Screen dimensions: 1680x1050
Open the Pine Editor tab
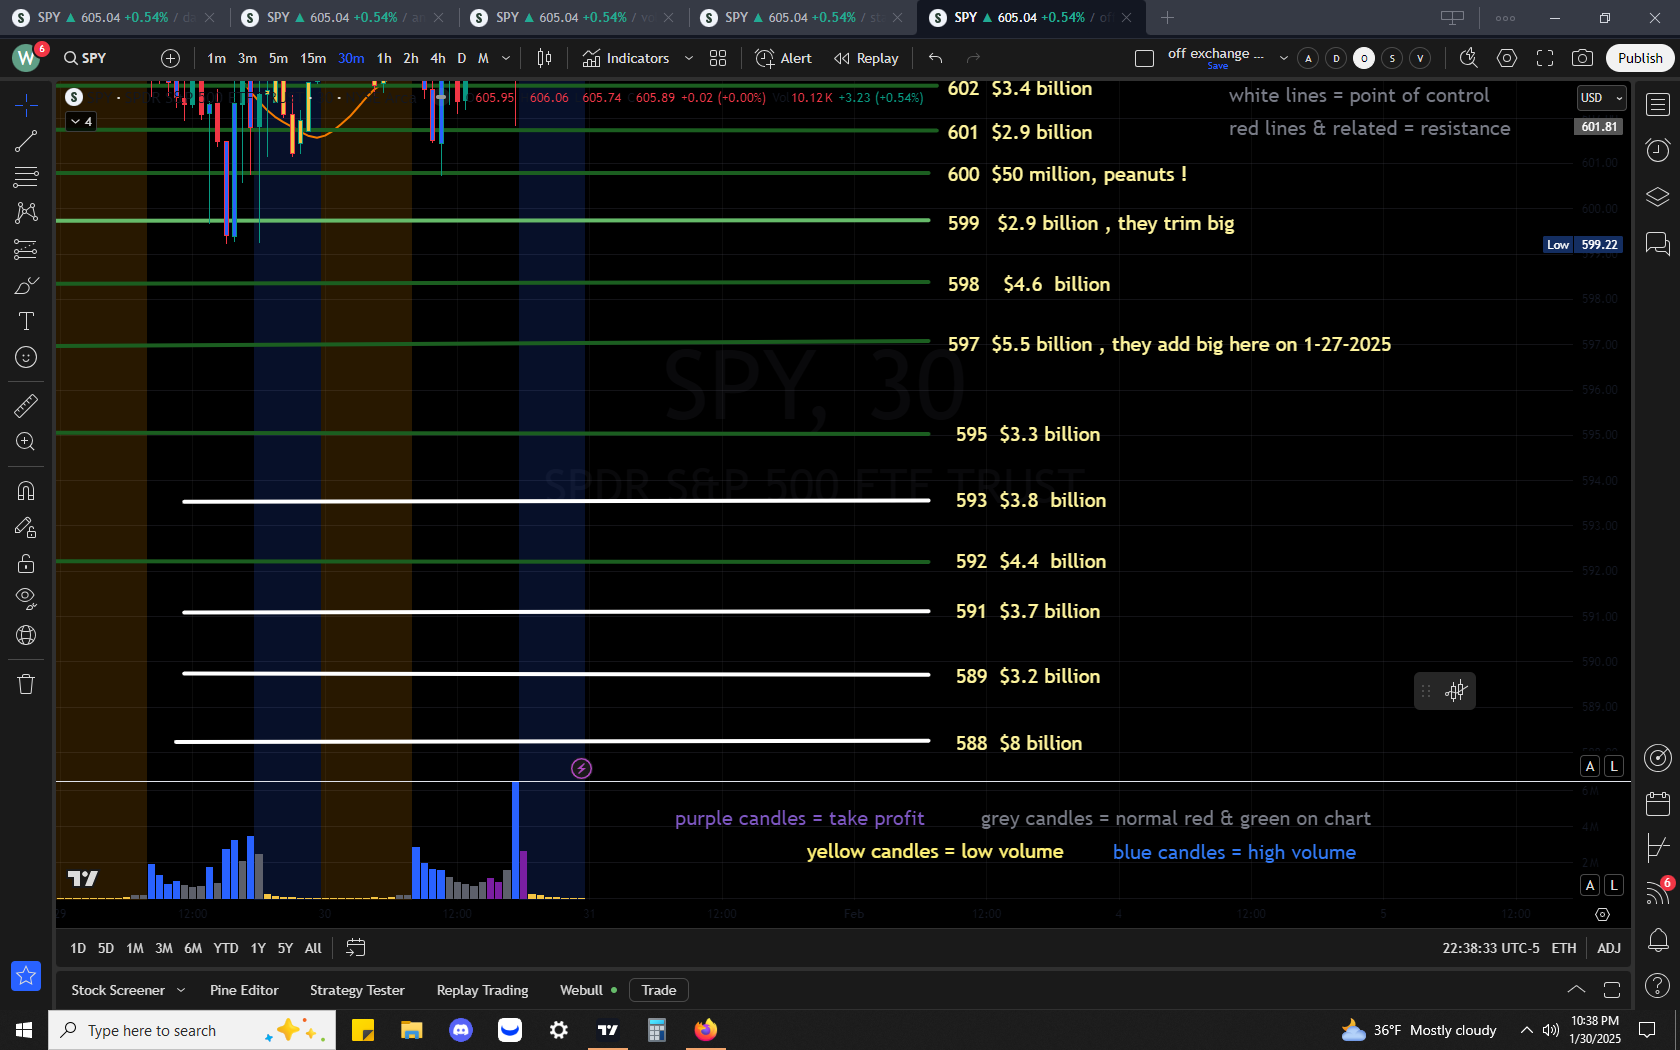pos(244,990)
